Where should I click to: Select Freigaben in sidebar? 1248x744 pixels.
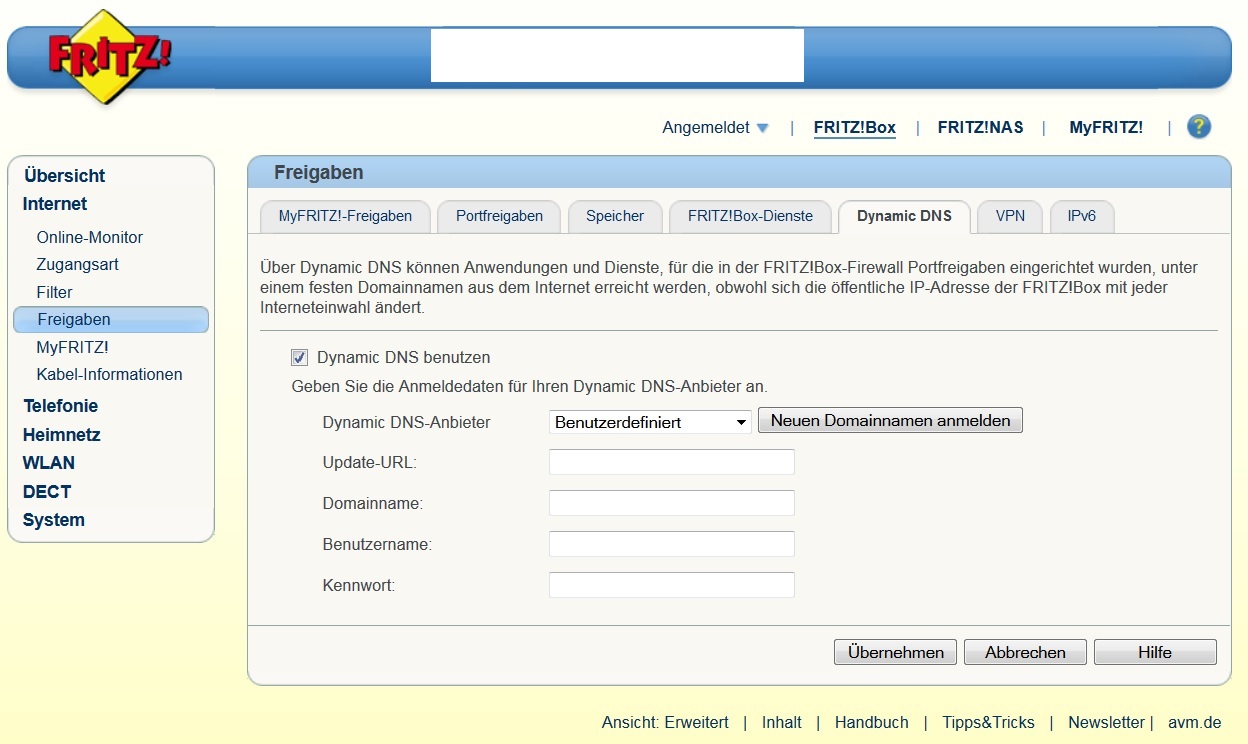coord(111,320)
